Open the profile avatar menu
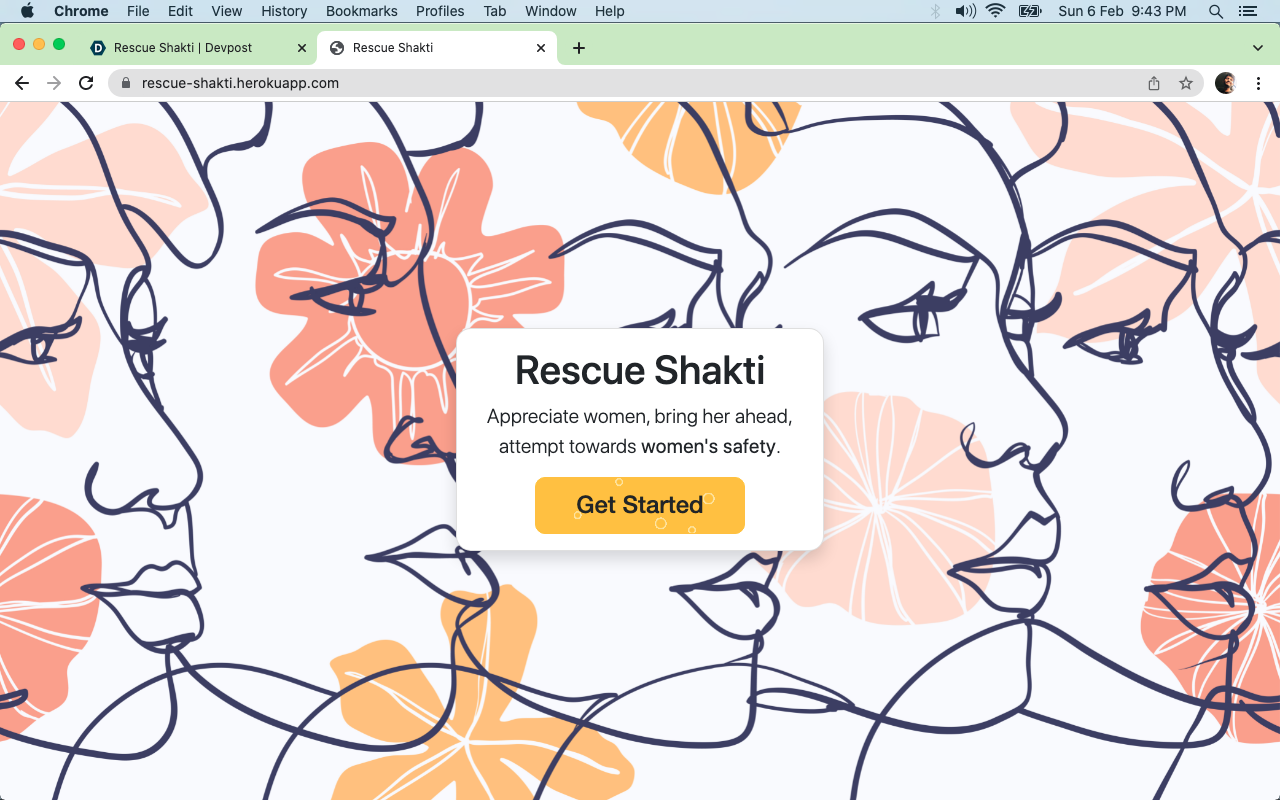 pos(1225,83)
